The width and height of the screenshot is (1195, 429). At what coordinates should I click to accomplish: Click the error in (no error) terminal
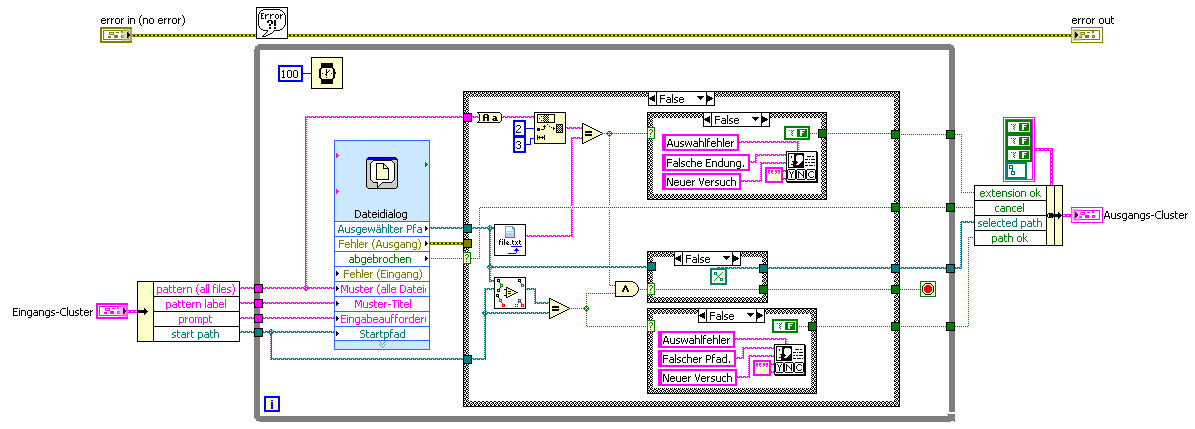click(116, 35)
